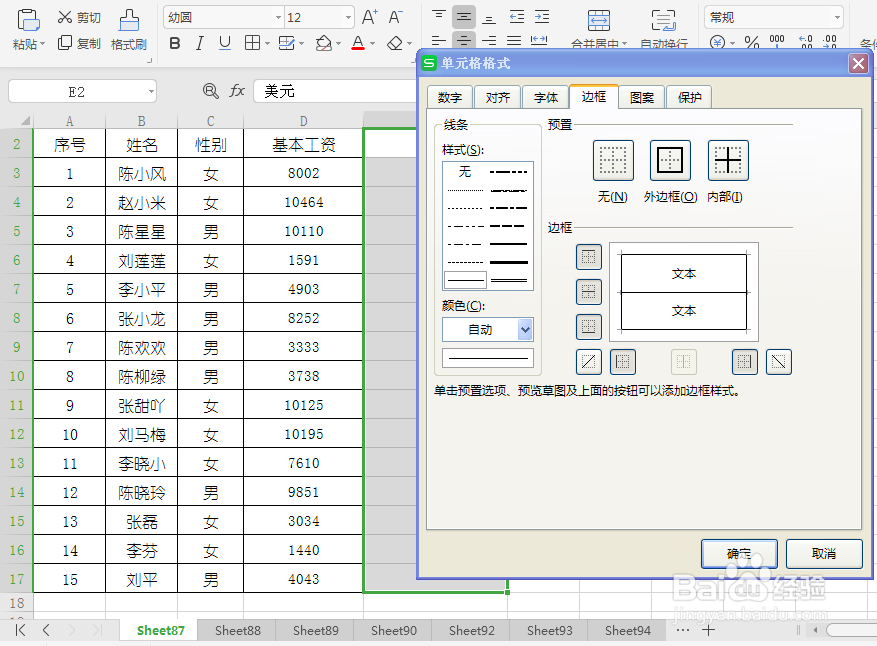Image resolution: width=877 pixels, height=646 pixels.
Task: Select the 外边框 outer border preset
Action: click(x=670, y=160)
